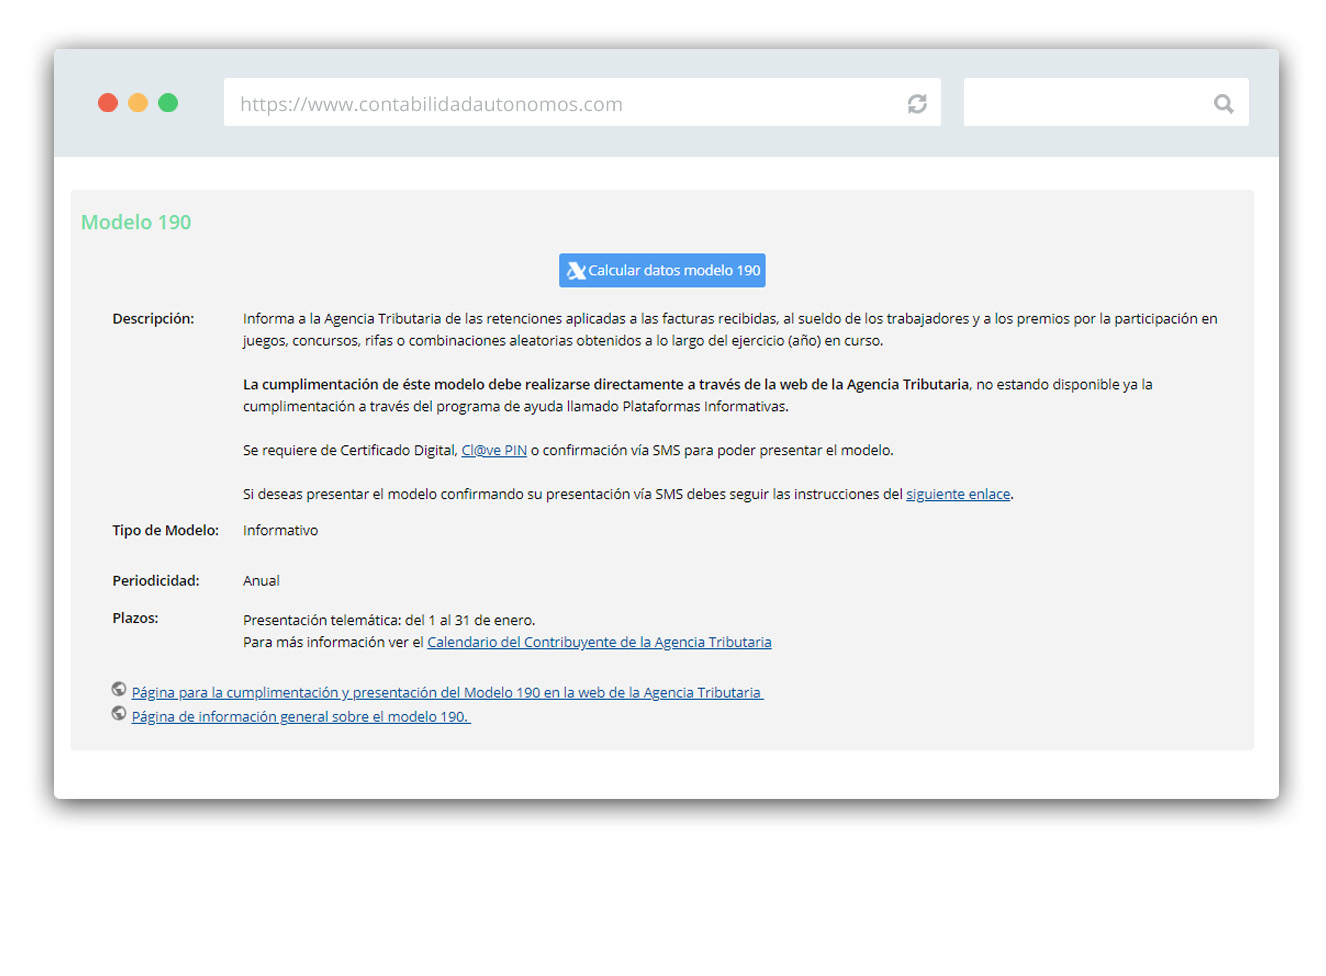
Task: Click the globe icon beside información general link
Action: click(x=119, y=713)
